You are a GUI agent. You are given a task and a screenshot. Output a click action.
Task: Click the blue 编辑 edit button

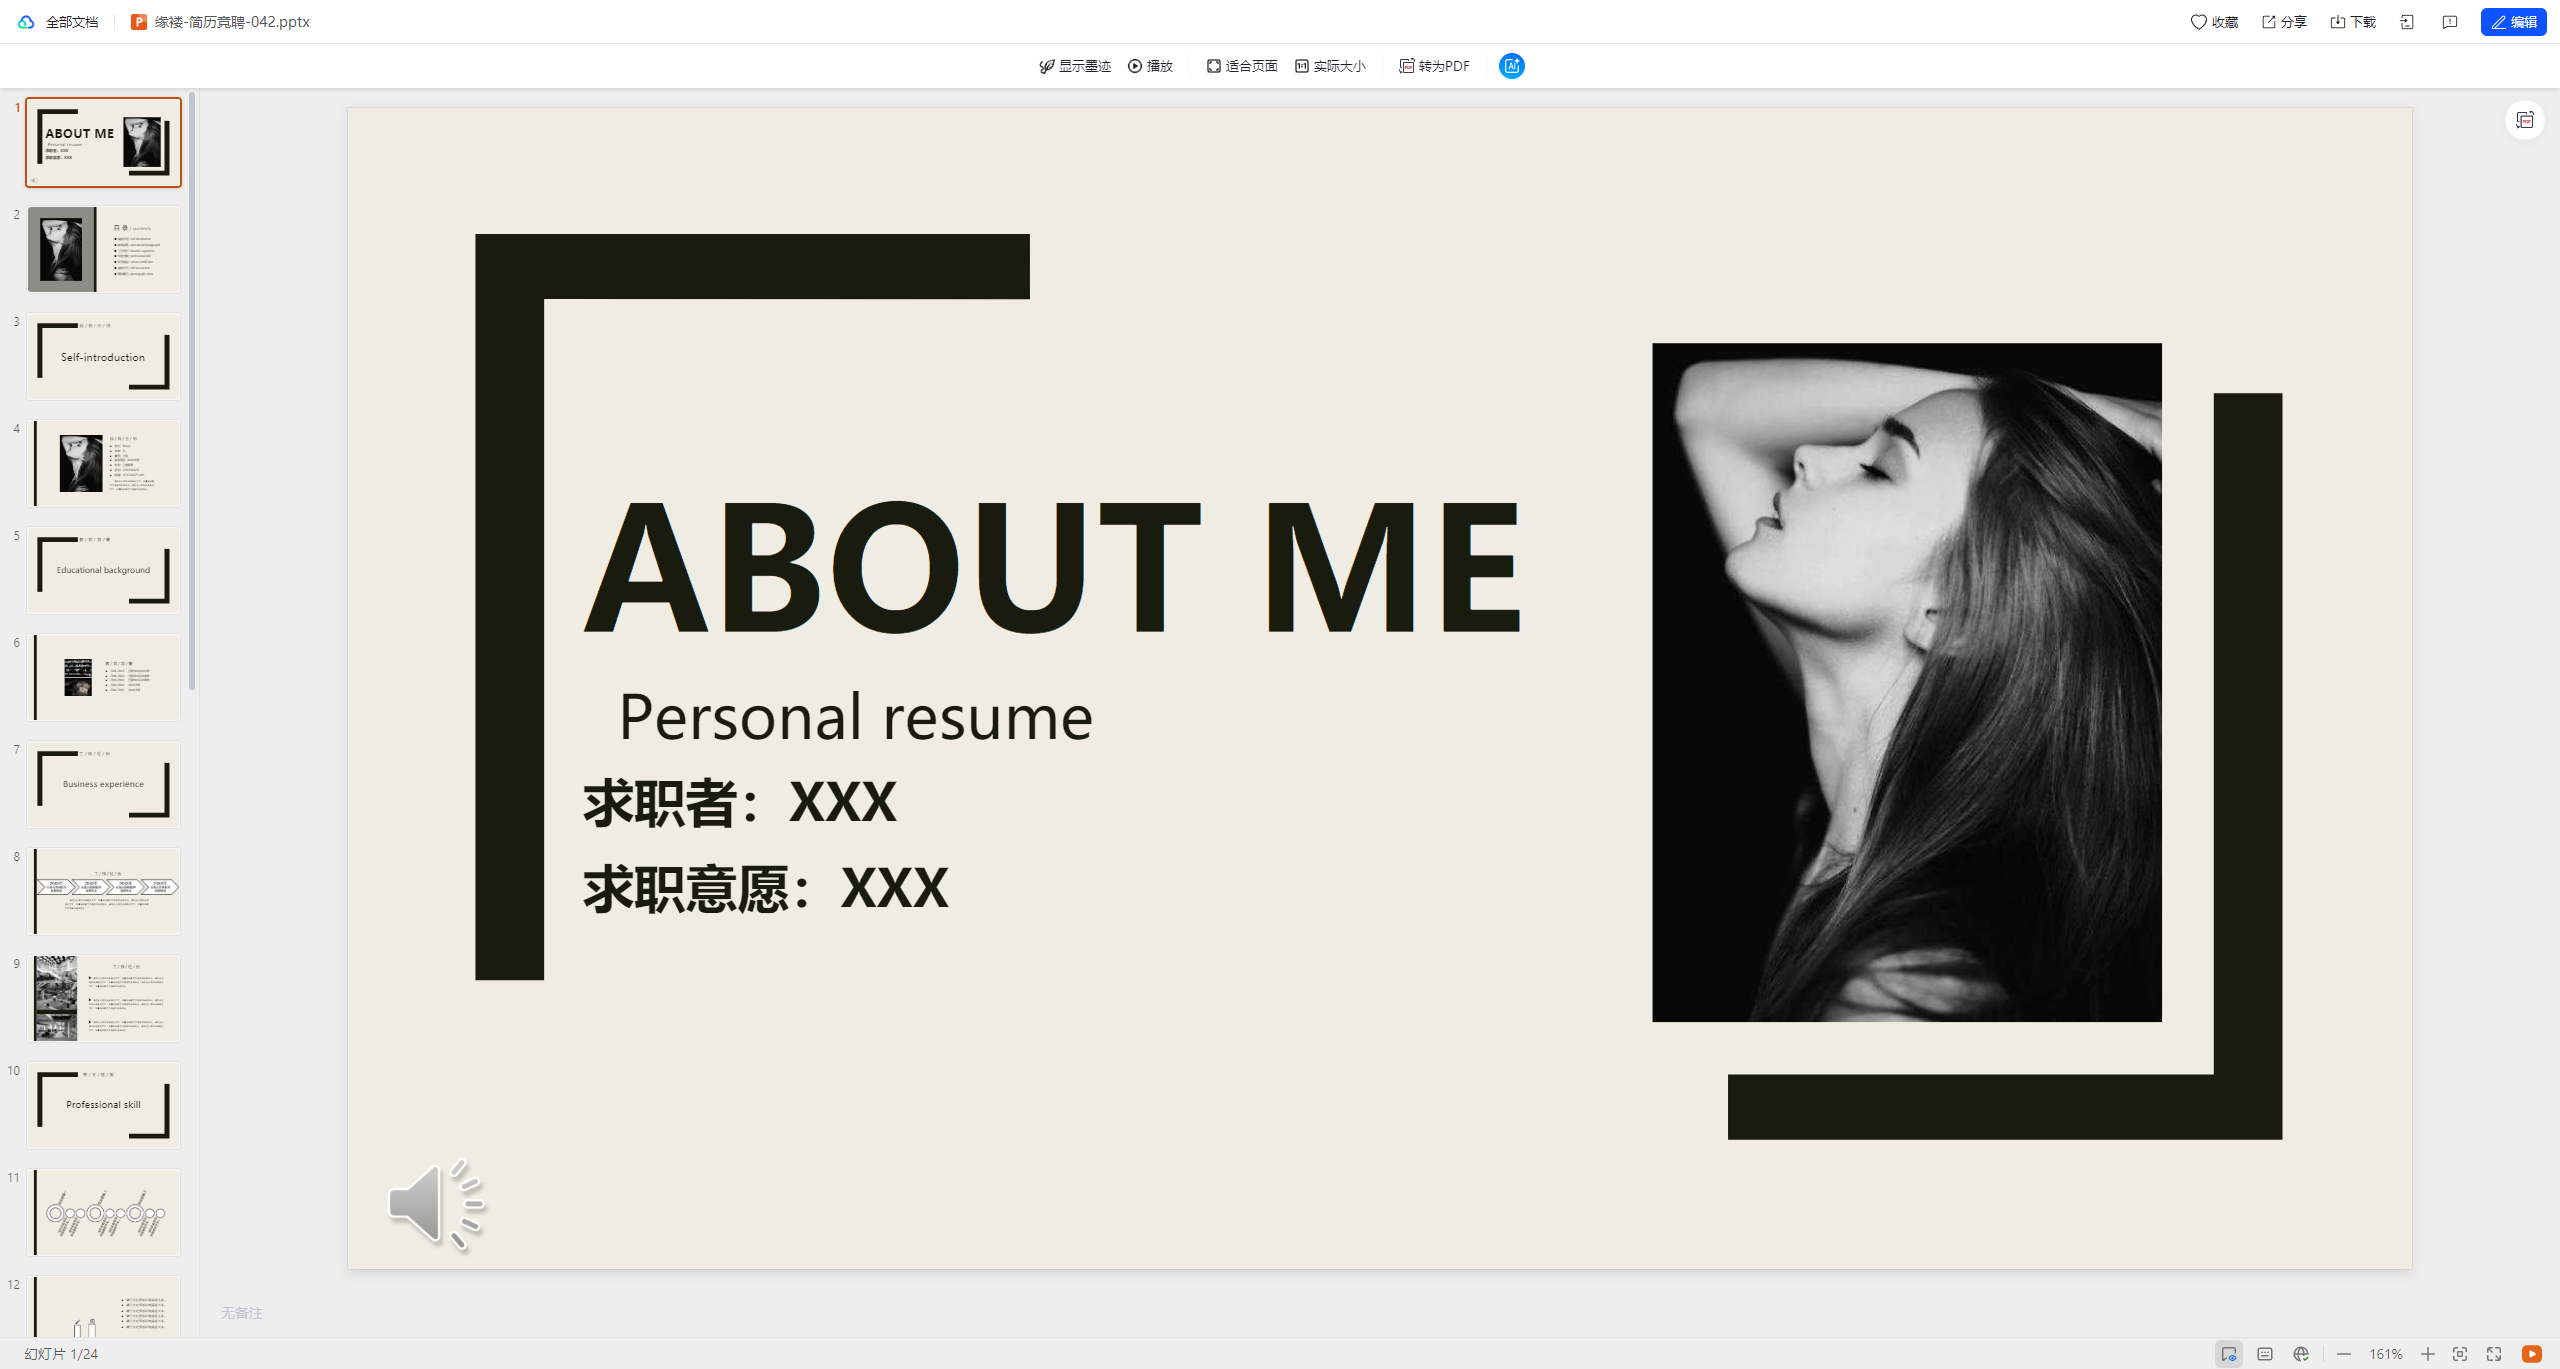pyautogui.click(x=2513, y=22)
